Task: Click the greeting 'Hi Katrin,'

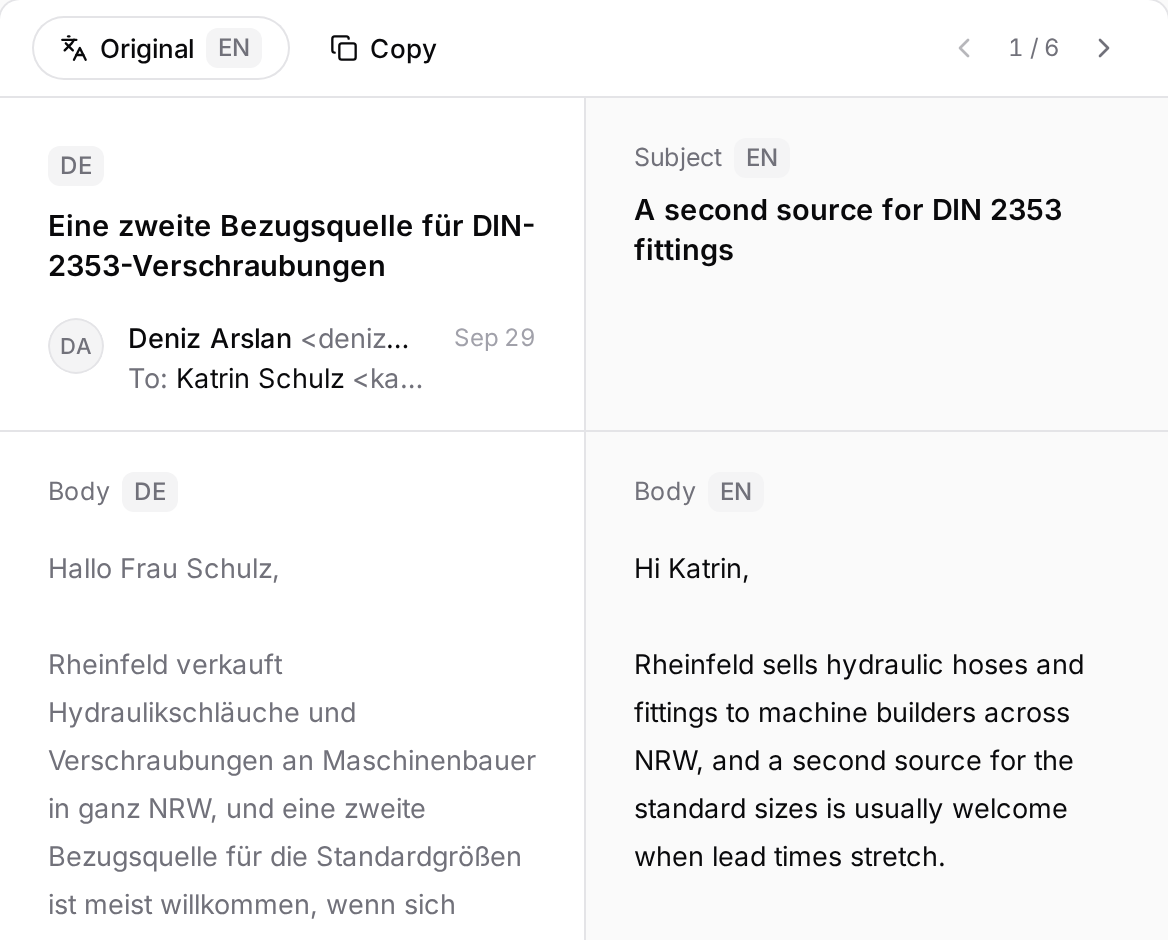Action: [x=691, y=569]
